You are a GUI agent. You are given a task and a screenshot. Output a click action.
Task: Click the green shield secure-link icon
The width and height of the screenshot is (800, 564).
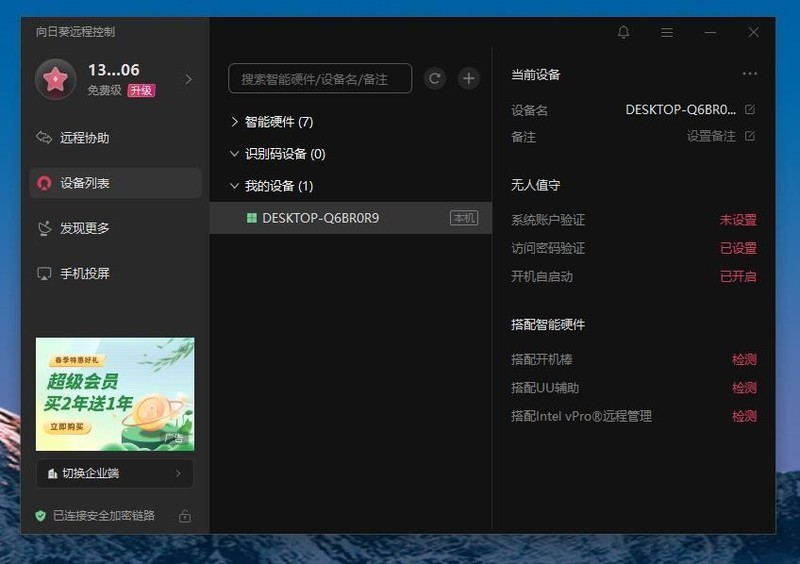point(41,516)
